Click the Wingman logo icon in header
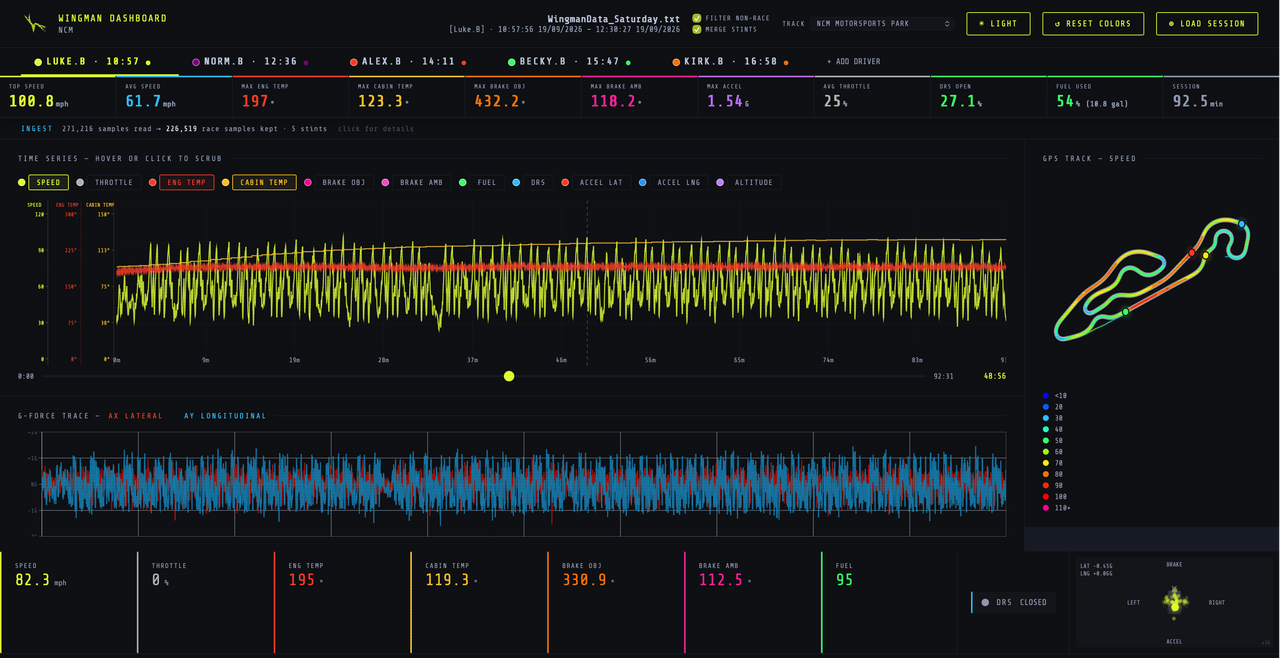The image size is (1280, 658). 35,23
